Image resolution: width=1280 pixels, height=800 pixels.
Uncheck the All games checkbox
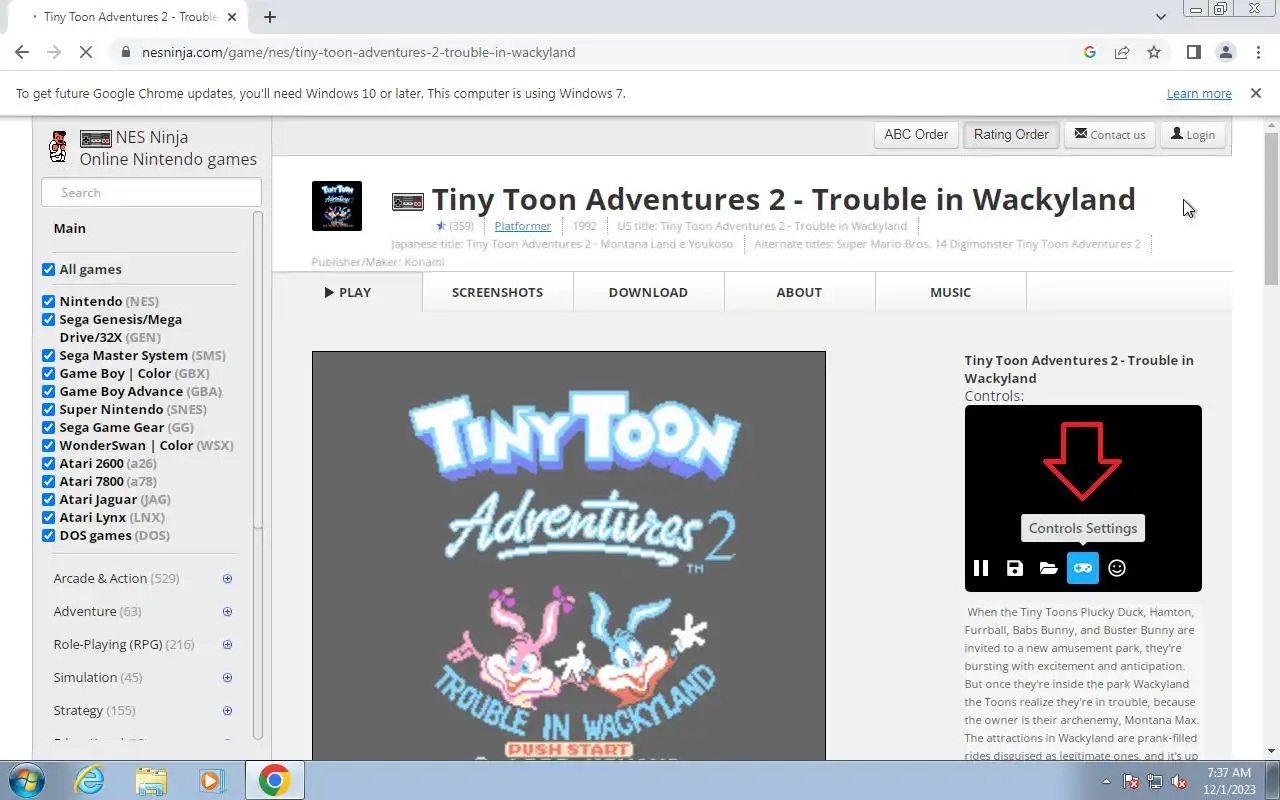[48, 269]
